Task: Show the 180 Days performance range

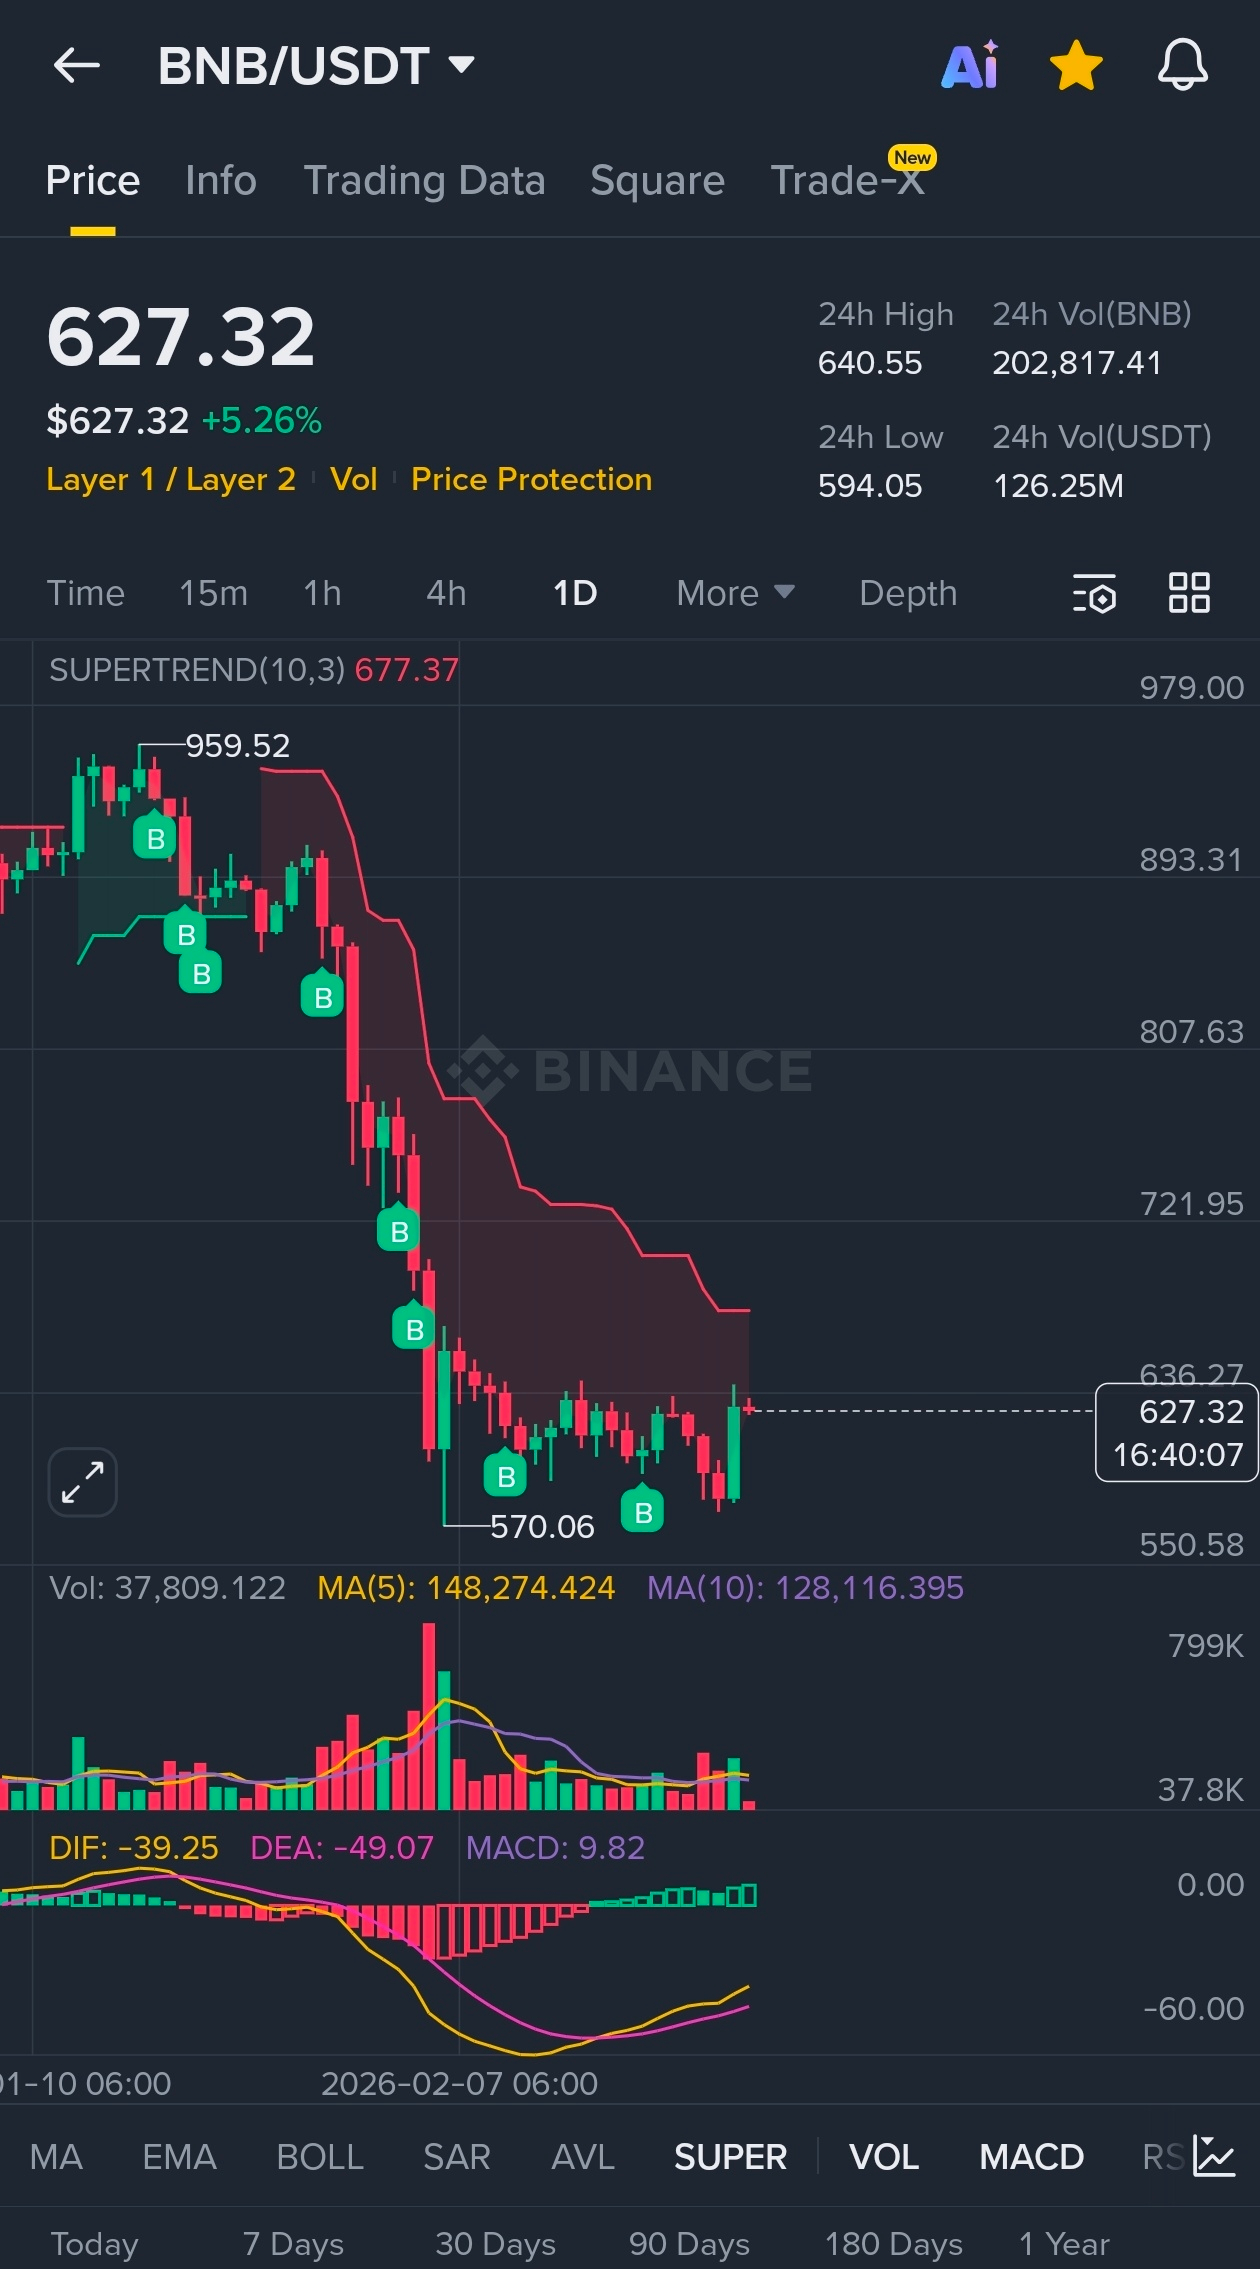Action: point(894,2244)
